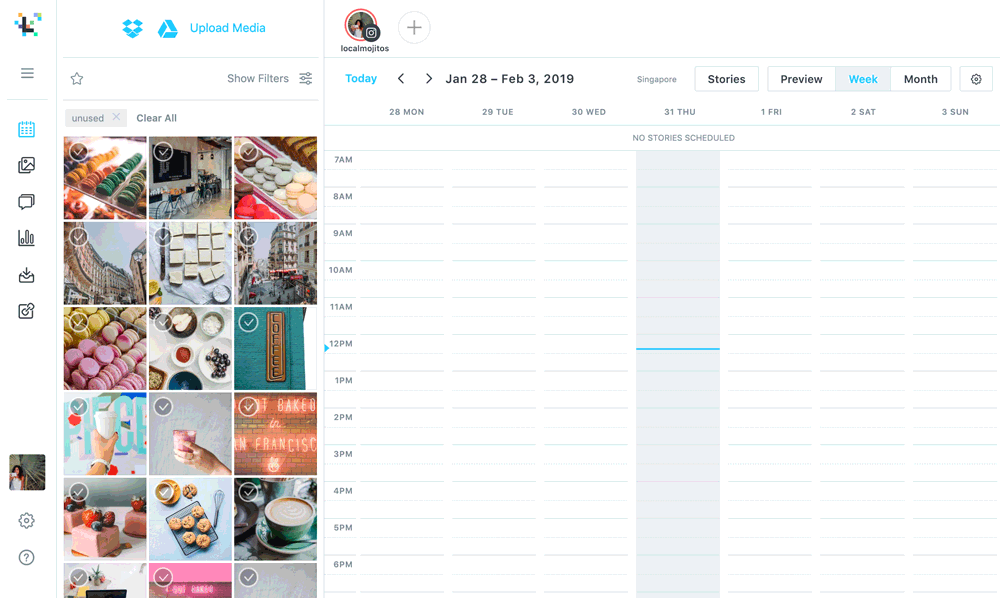Jump to Today in calendar
Image resolution: width=1000 pixels, height=598 pixels.
pos(361,78)
